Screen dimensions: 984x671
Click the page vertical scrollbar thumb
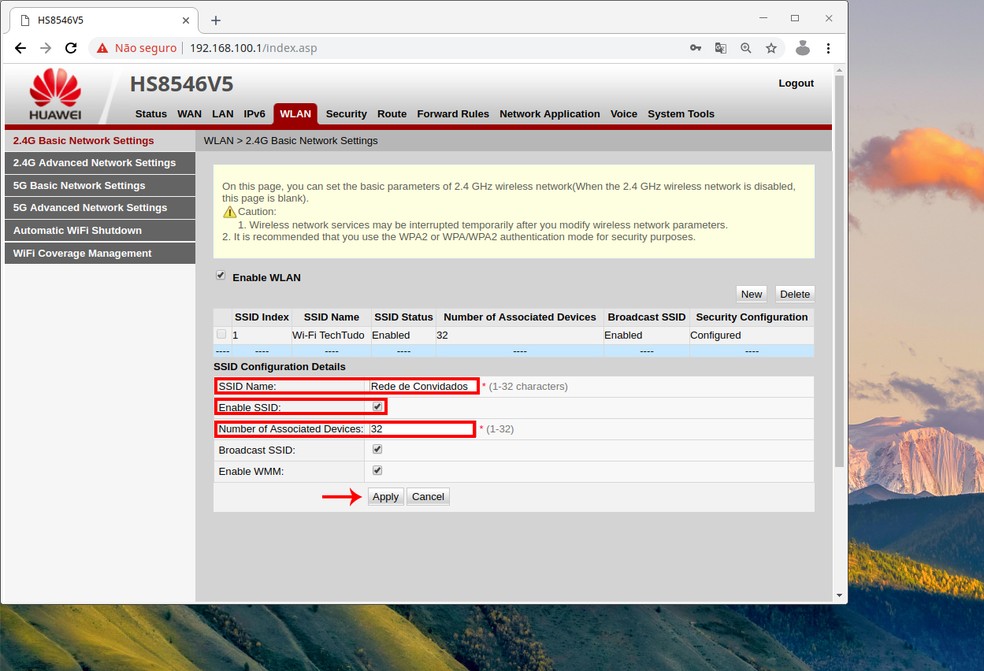pyautogui.click(x=839, y=270)
